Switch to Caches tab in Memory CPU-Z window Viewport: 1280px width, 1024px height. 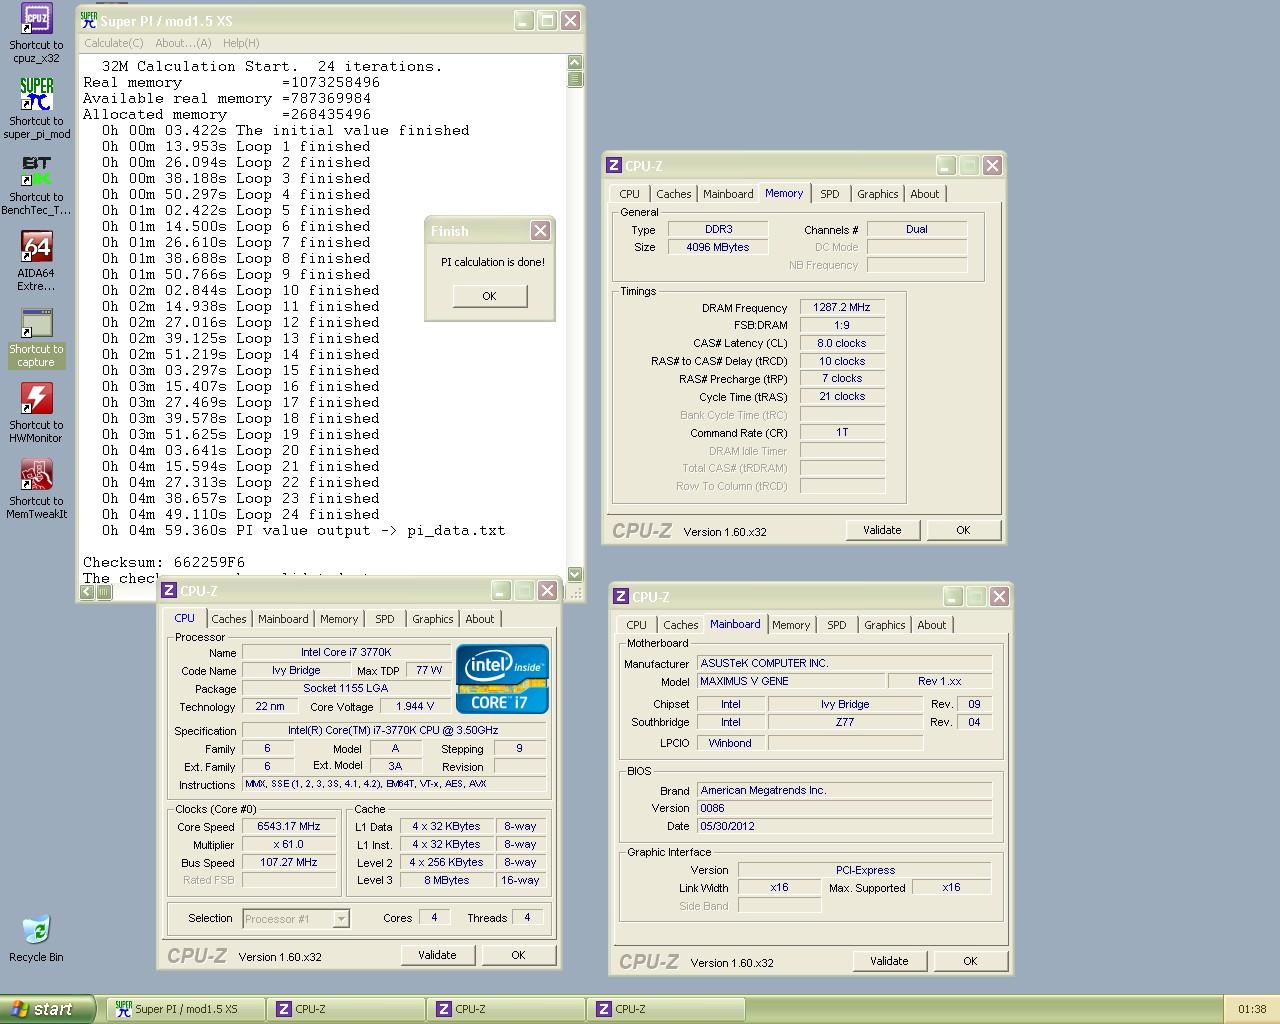[673, 194]
